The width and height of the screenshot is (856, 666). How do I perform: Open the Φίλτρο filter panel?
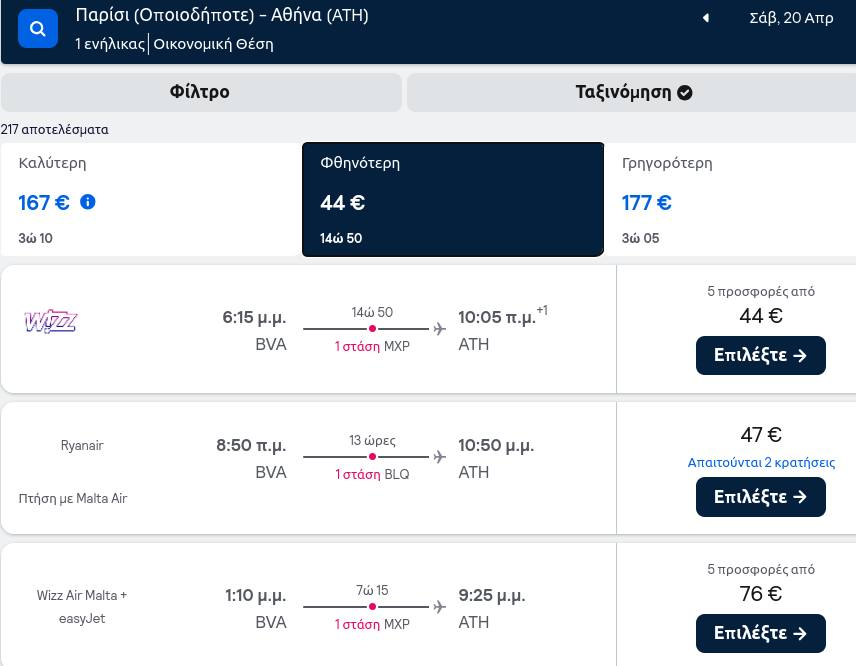pyautogui.click(x=201, y=92)
